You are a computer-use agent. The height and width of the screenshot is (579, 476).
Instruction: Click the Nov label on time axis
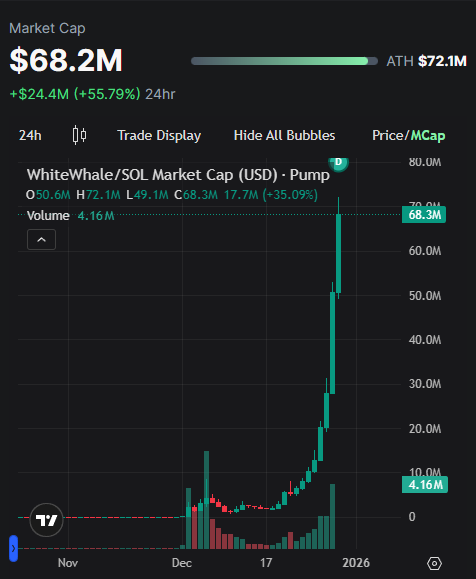(68, 563)
